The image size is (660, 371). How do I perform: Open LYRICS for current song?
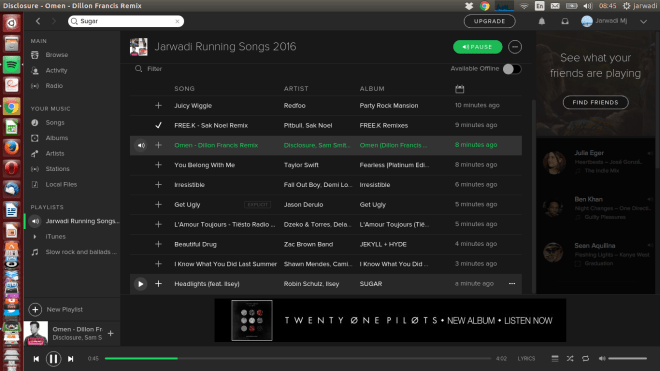point(526,358)
